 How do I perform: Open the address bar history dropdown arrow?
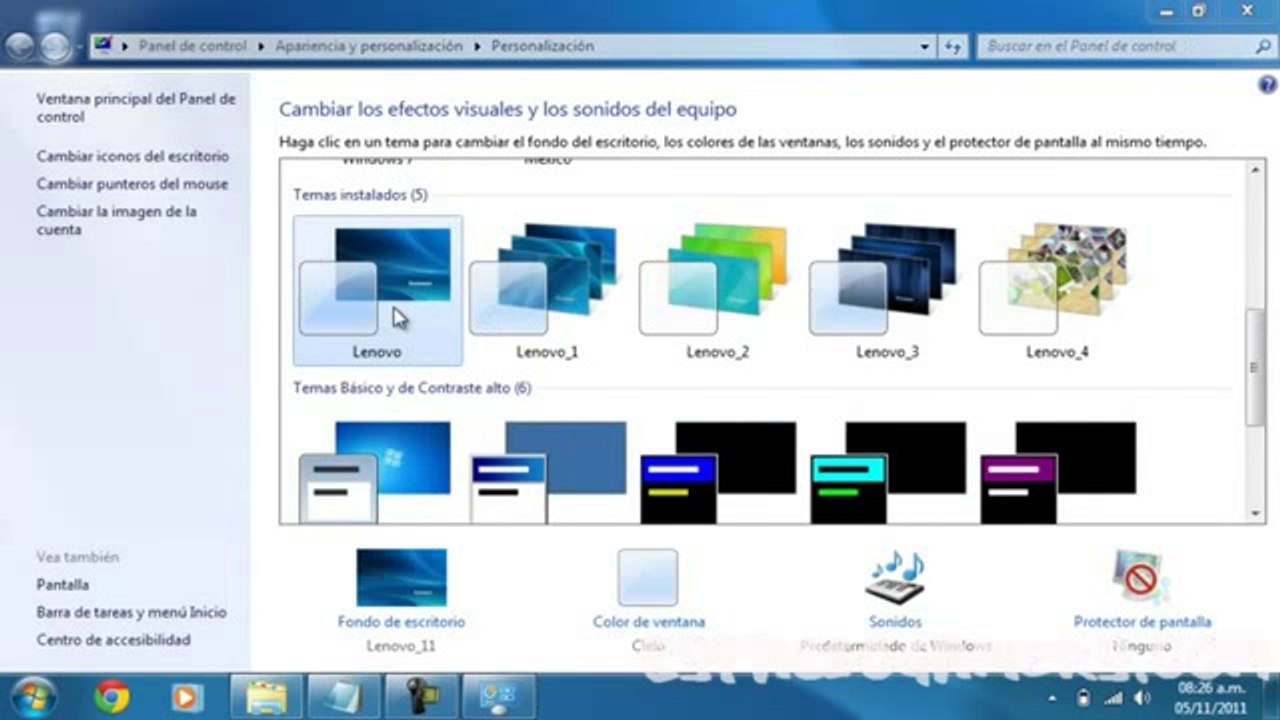[925, 46]
